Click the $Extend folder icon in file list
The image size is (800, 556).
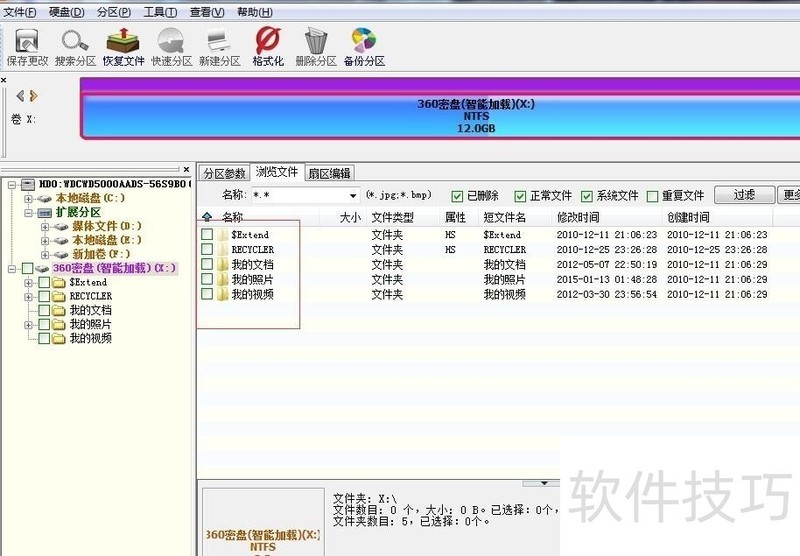tap(222, 235)
